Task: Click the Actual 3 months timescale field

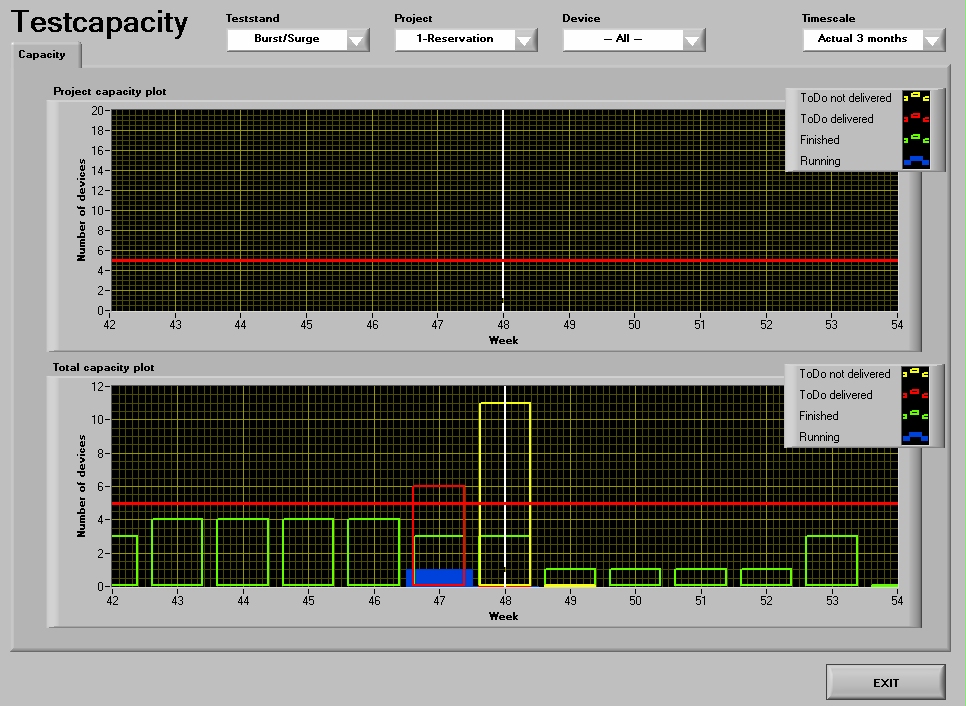Action: 862,39
